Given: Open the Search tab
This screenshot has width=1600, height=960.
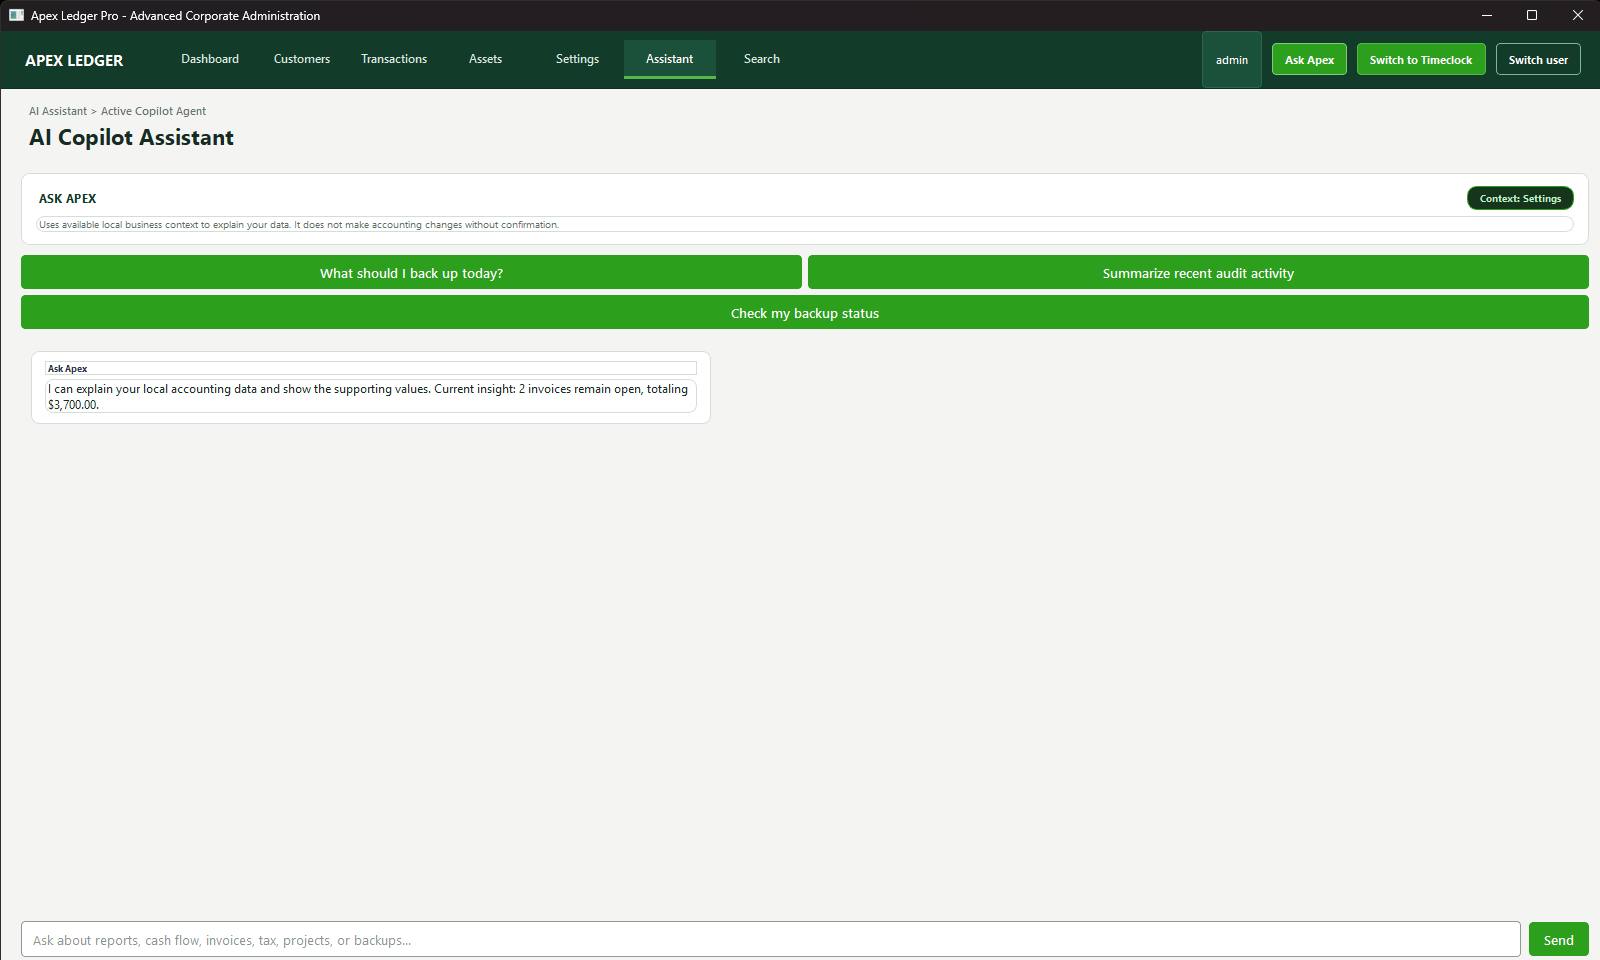Looking at the screenshot, I should click(x=762, y=59).
